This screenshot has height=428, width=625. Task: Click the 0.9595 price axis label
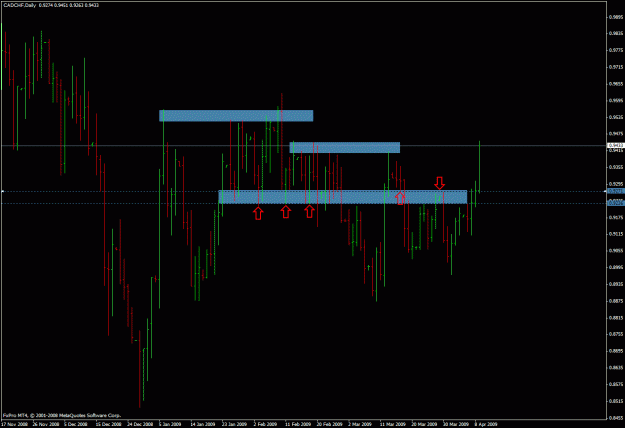pos(616,100)
